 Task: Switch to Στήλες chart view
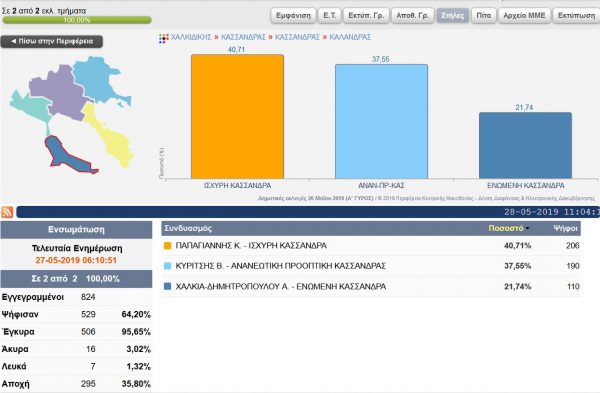click(453, 16)
